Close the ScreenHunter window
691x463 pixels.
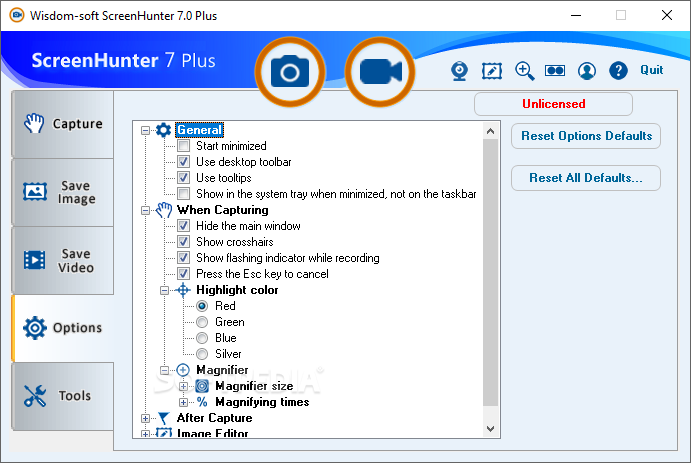(x=667, y=15)
